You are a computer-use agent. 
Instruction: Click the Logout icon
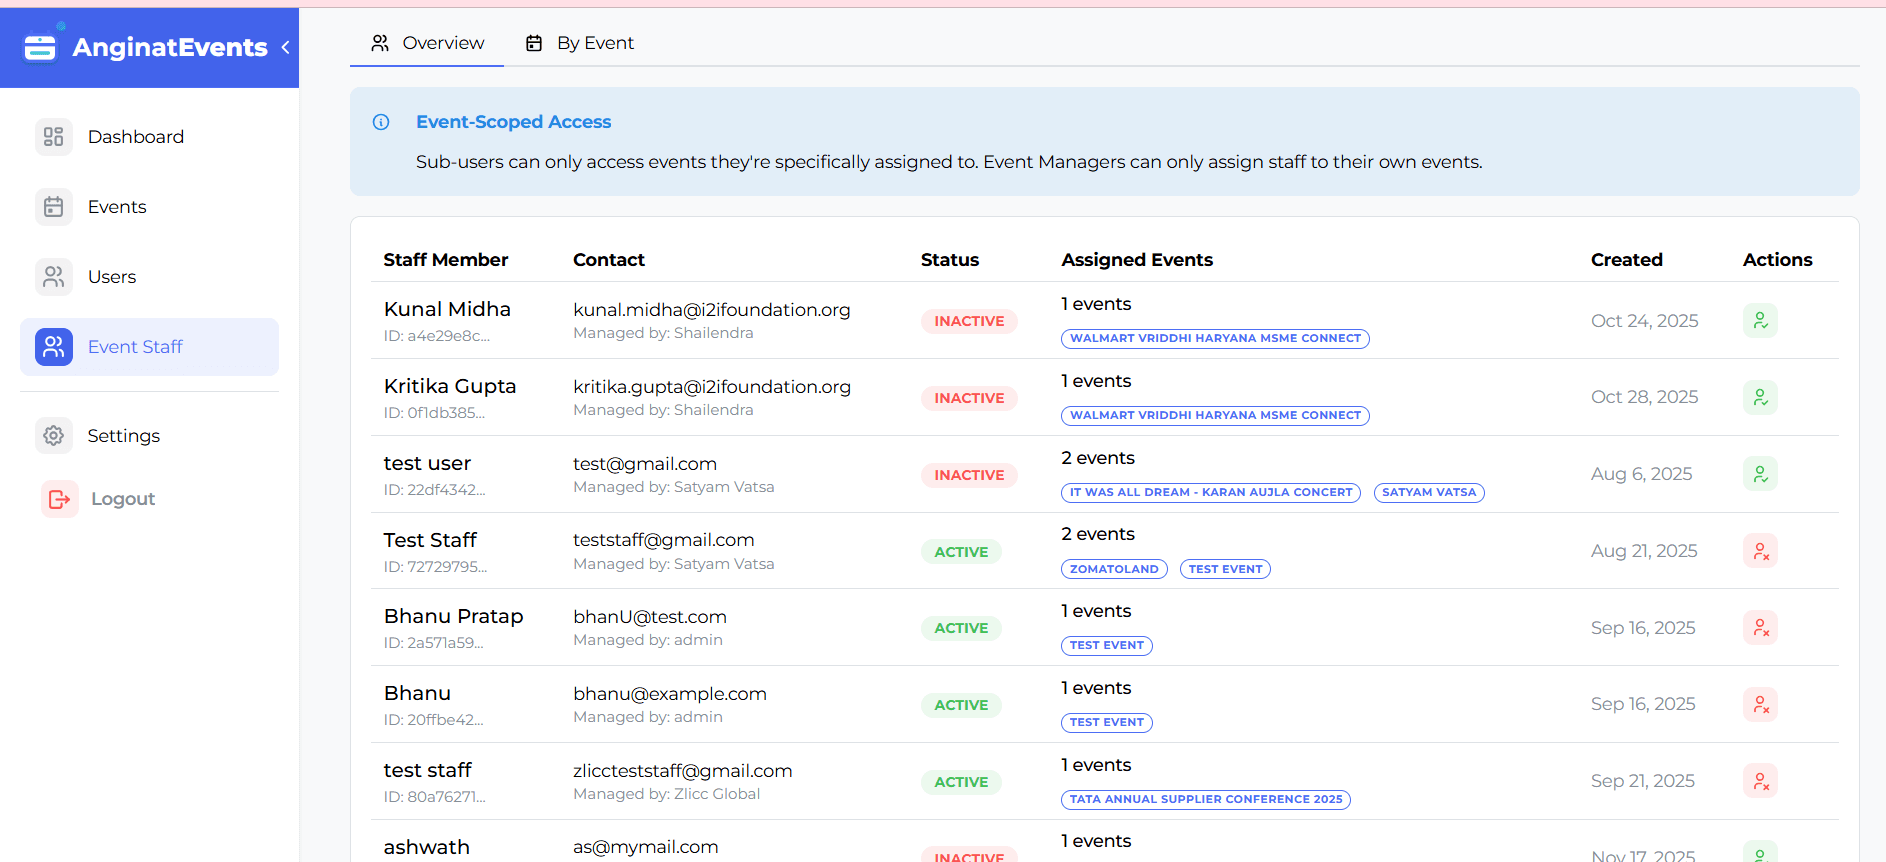tap(59, 499)
